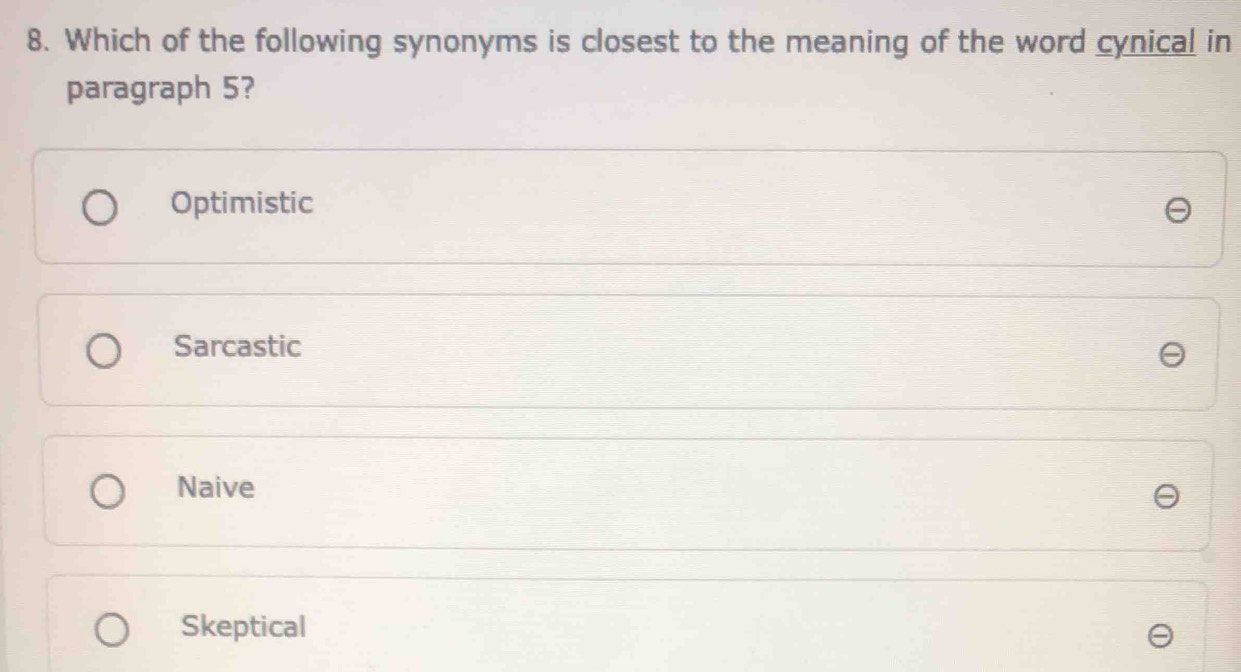Select the Naive radio button
Viewport: 1241px width, 672px height.
(x=107, y=493)
